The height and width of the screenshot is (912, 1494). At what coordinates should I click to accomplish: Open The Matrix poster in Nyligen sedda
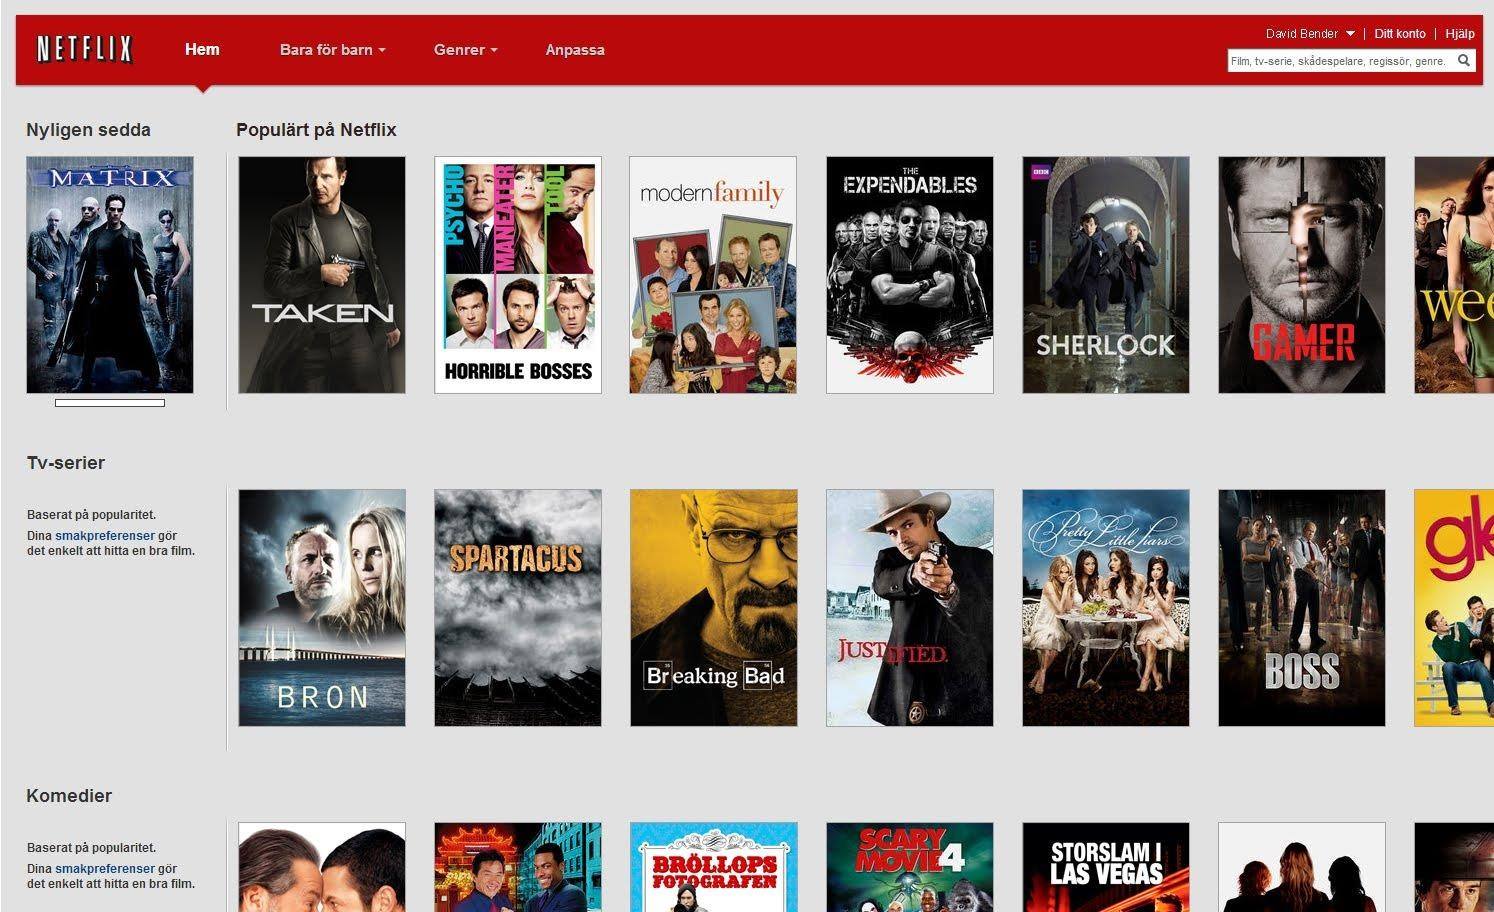pos(110,275)
